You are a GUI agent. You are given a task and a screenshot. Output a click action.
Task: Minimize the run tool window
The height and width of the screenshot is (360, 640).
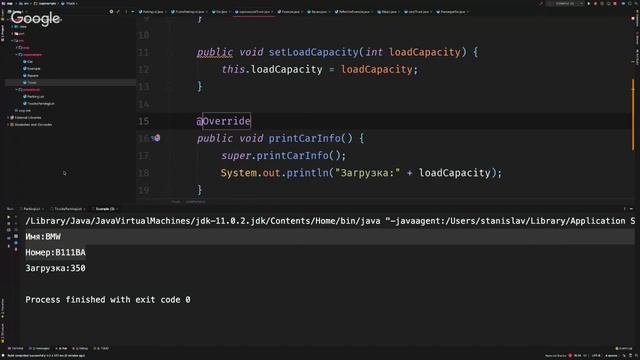click(x=631, y=209)
